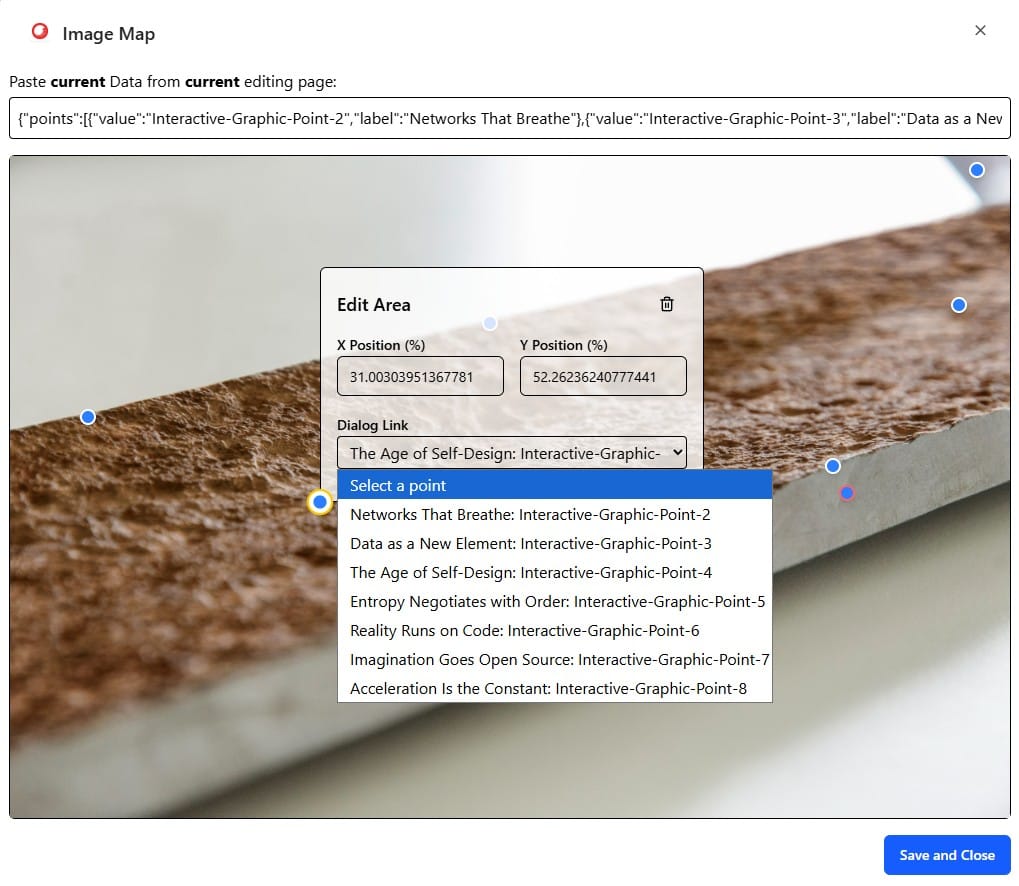Choose Networks That Breathe option

click(x=554, y=514)
